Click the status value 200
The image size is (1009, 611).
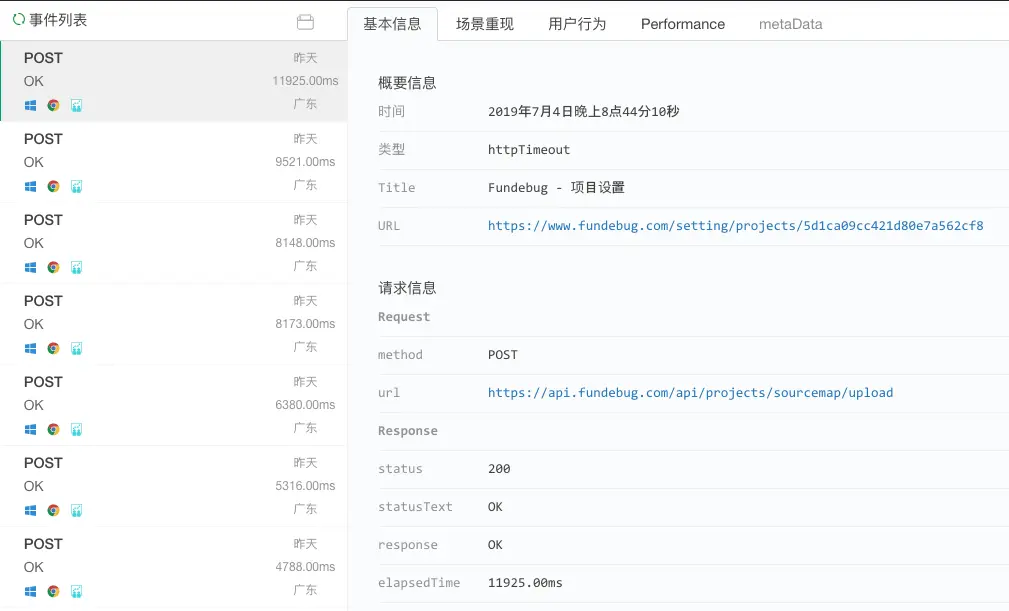(x=499, y=469)
